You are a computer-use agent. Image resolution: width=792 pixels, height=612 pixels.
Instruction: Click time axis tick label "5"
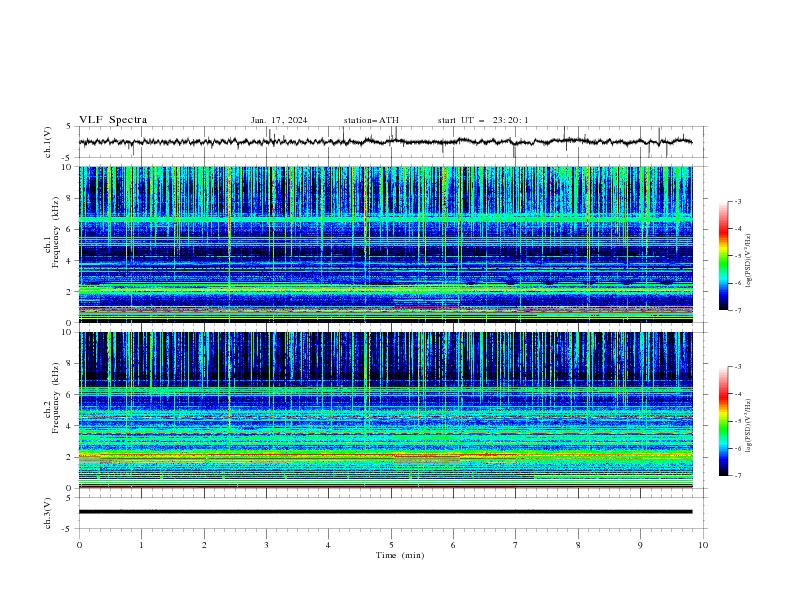click(x=391, y=545)
